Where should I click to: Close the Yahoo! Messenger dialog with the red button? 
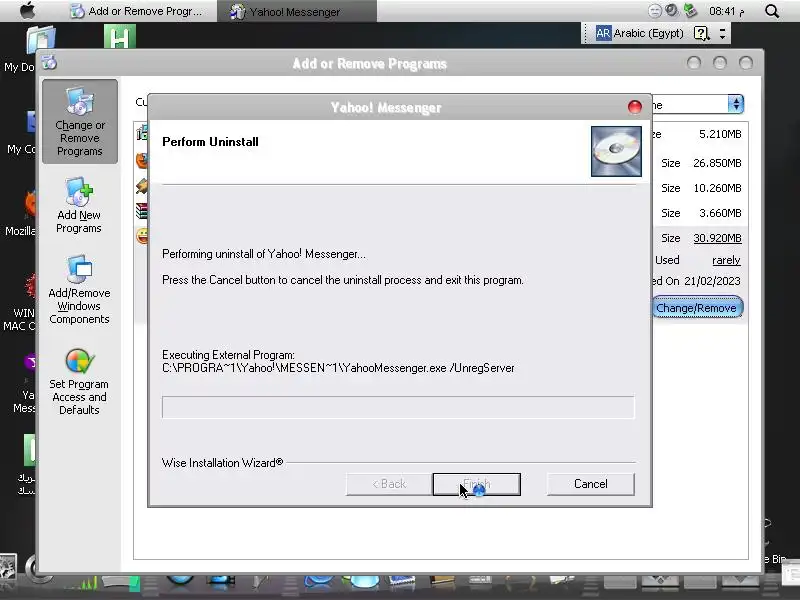634,107
